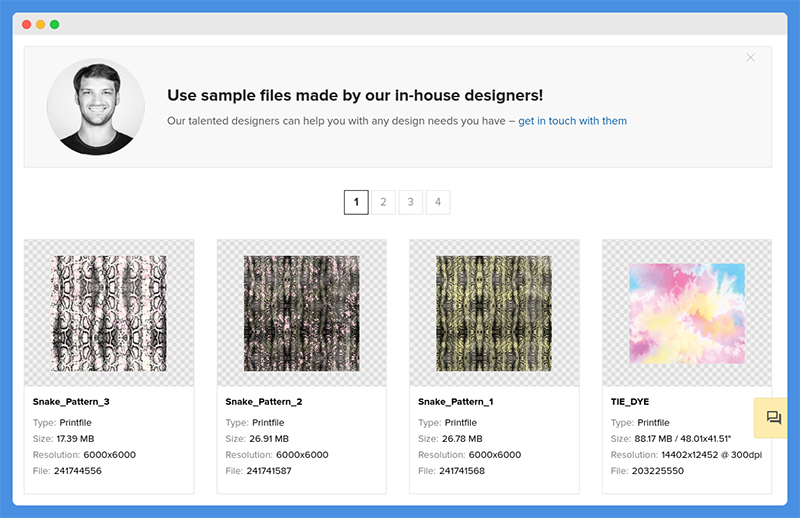800x518 pixels.
Task: Click file number 241744556
Action: click(x=78, y=471)
